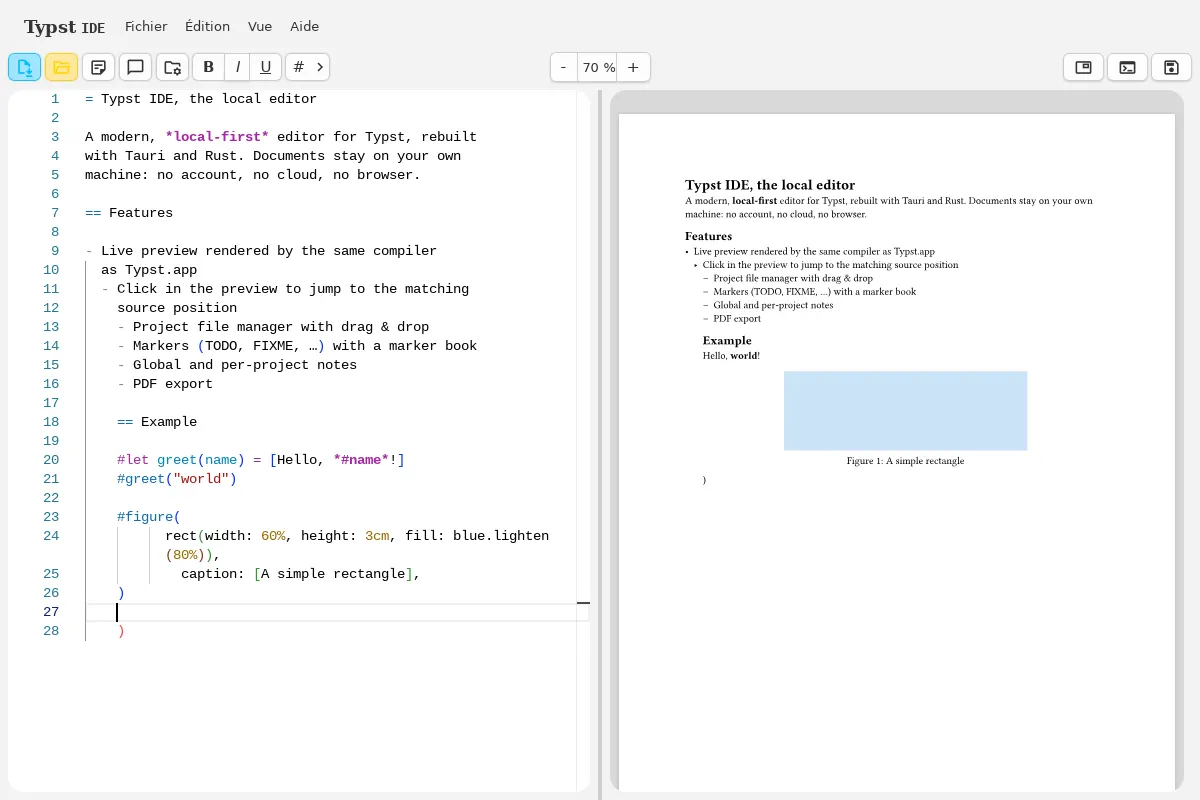The image size is (1200, 800).
Task: Click 'PDF export' in preview
Action: 737,319
